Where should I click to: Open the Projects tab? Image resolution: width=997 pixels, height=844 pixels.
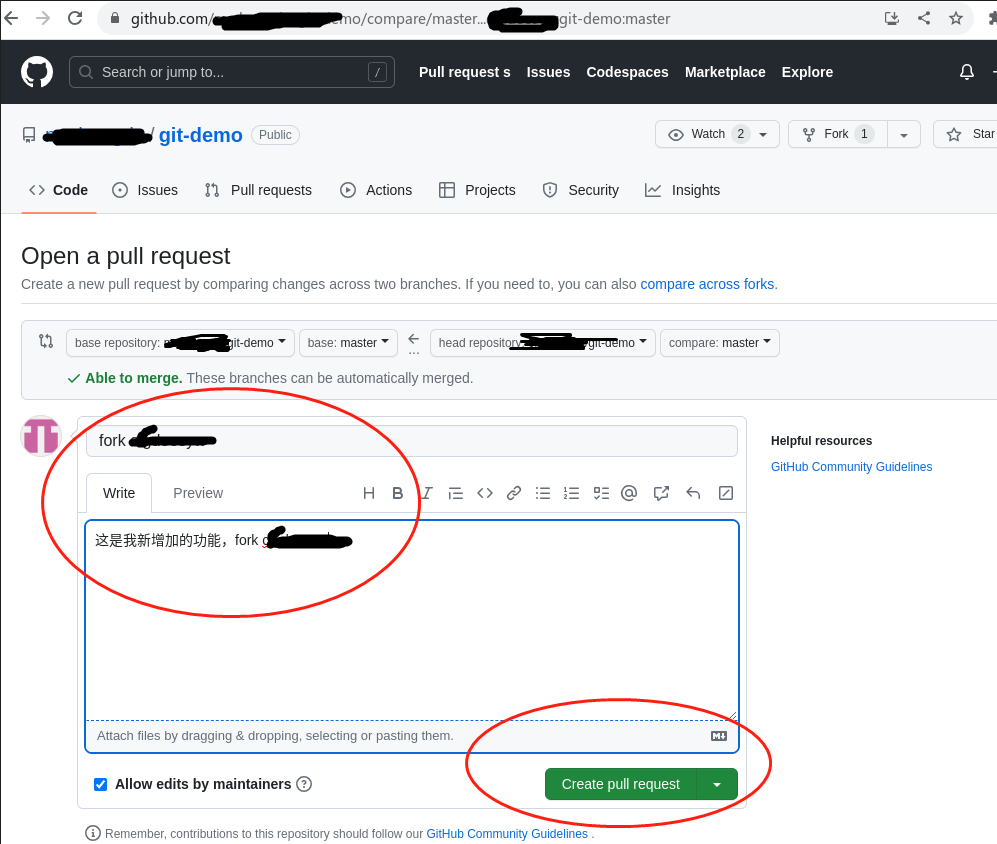click(478, 190)
